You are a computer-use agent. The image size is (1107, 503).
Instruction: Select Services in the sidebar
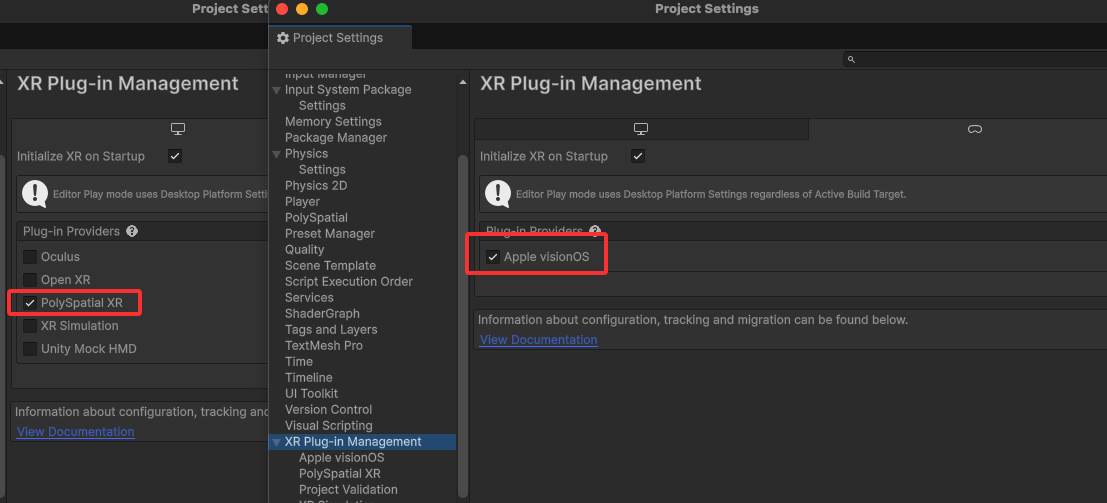[x=309, y=297]
